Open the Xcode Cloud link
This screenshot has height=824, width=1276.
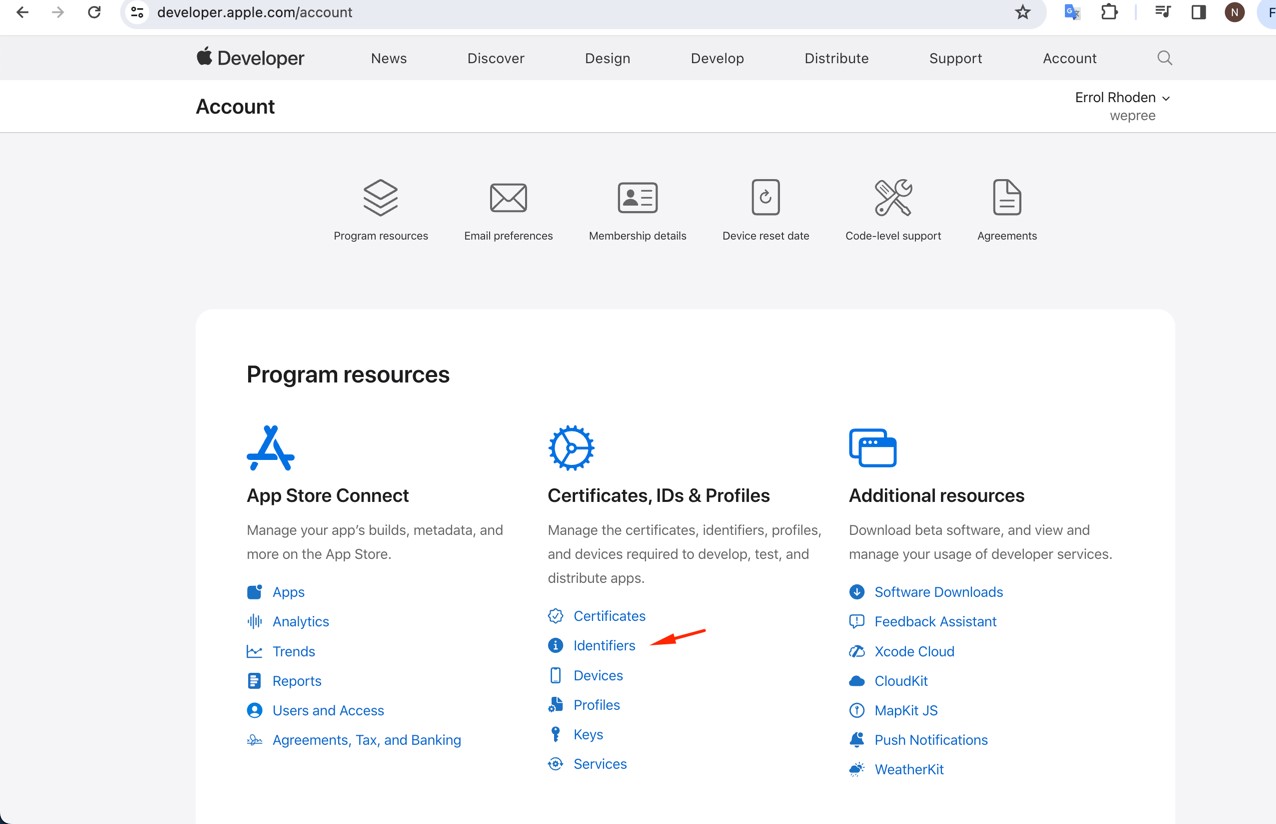tap(914, 651)
